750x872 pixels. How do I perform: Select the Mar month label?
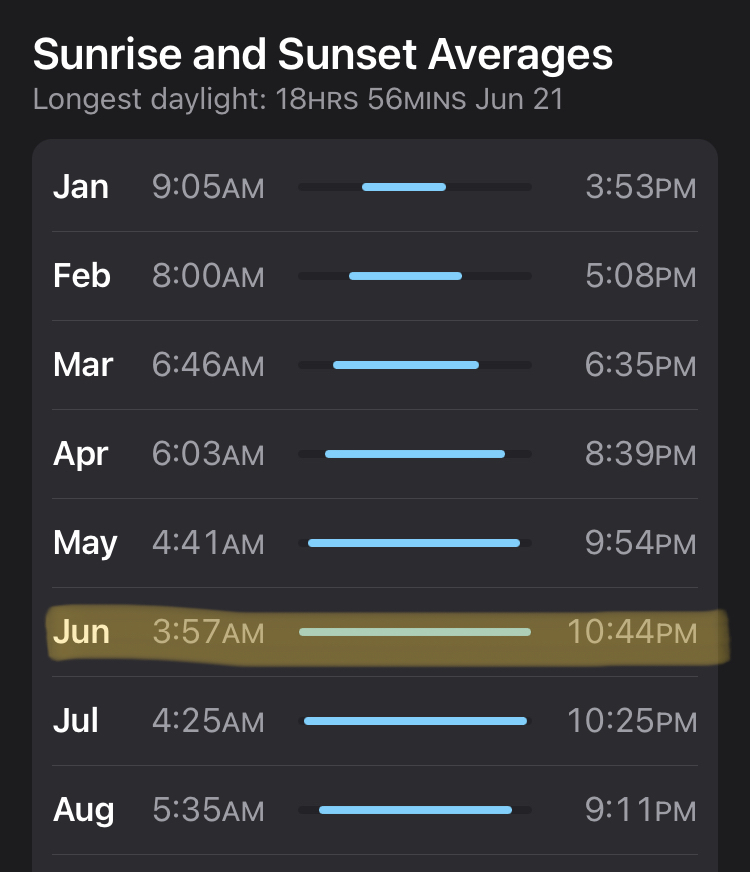(83, 365)
